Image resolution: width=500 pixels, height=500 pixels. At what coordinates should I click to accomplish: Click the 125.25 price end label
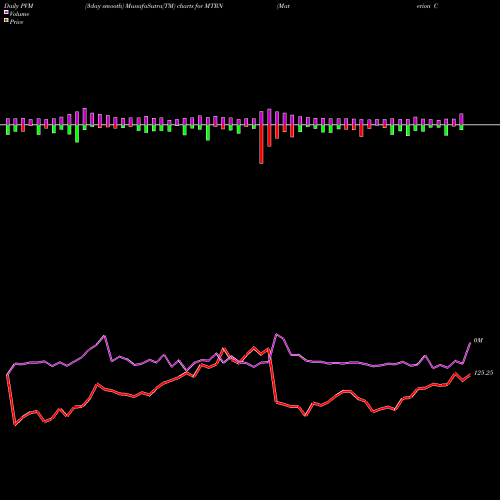[483, 373]
